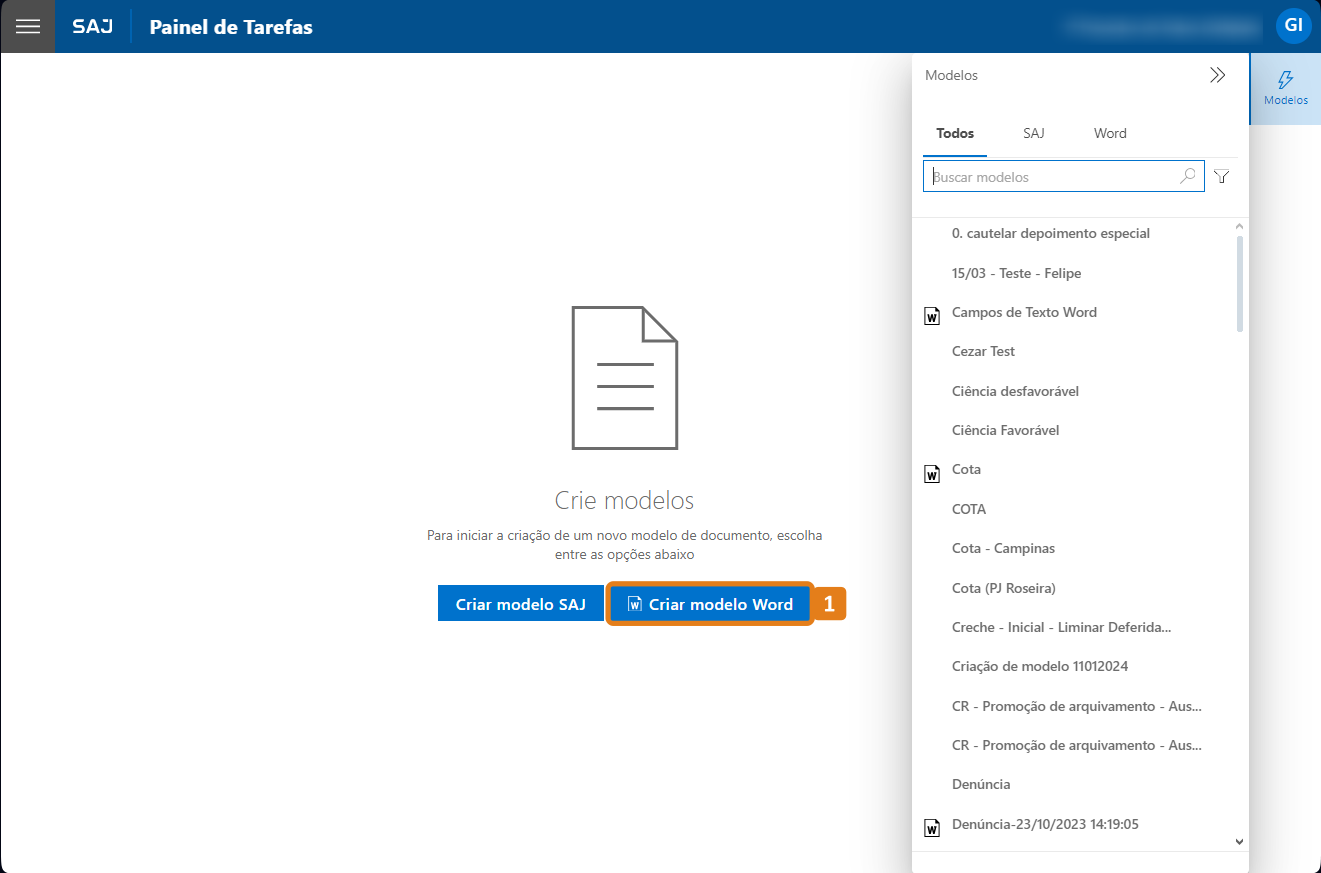
Task: Switch to the Word models tab
Action: coord(1110,133)
